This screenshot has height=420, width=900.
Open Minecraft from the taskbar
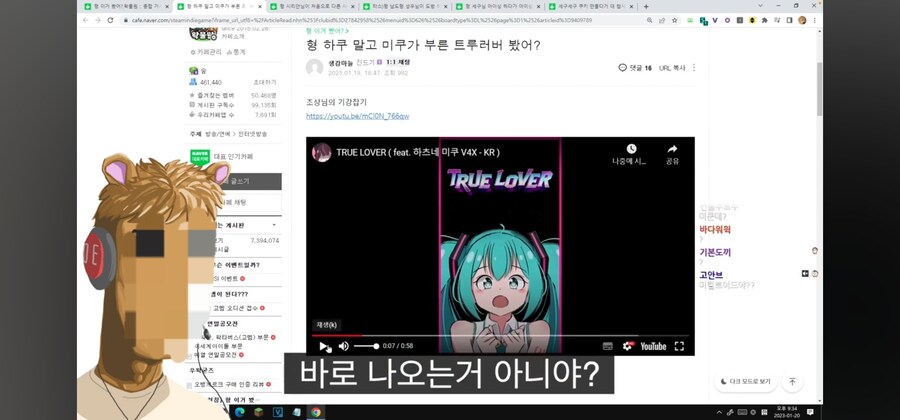(x=258, y=412)
